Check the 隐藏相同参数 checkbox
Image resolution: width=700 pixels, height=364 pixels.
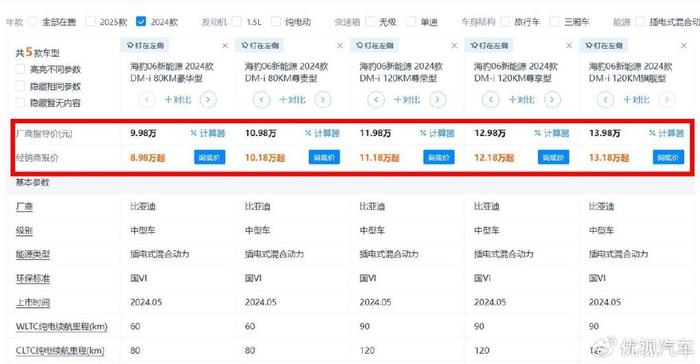click(x=20, y=86)
